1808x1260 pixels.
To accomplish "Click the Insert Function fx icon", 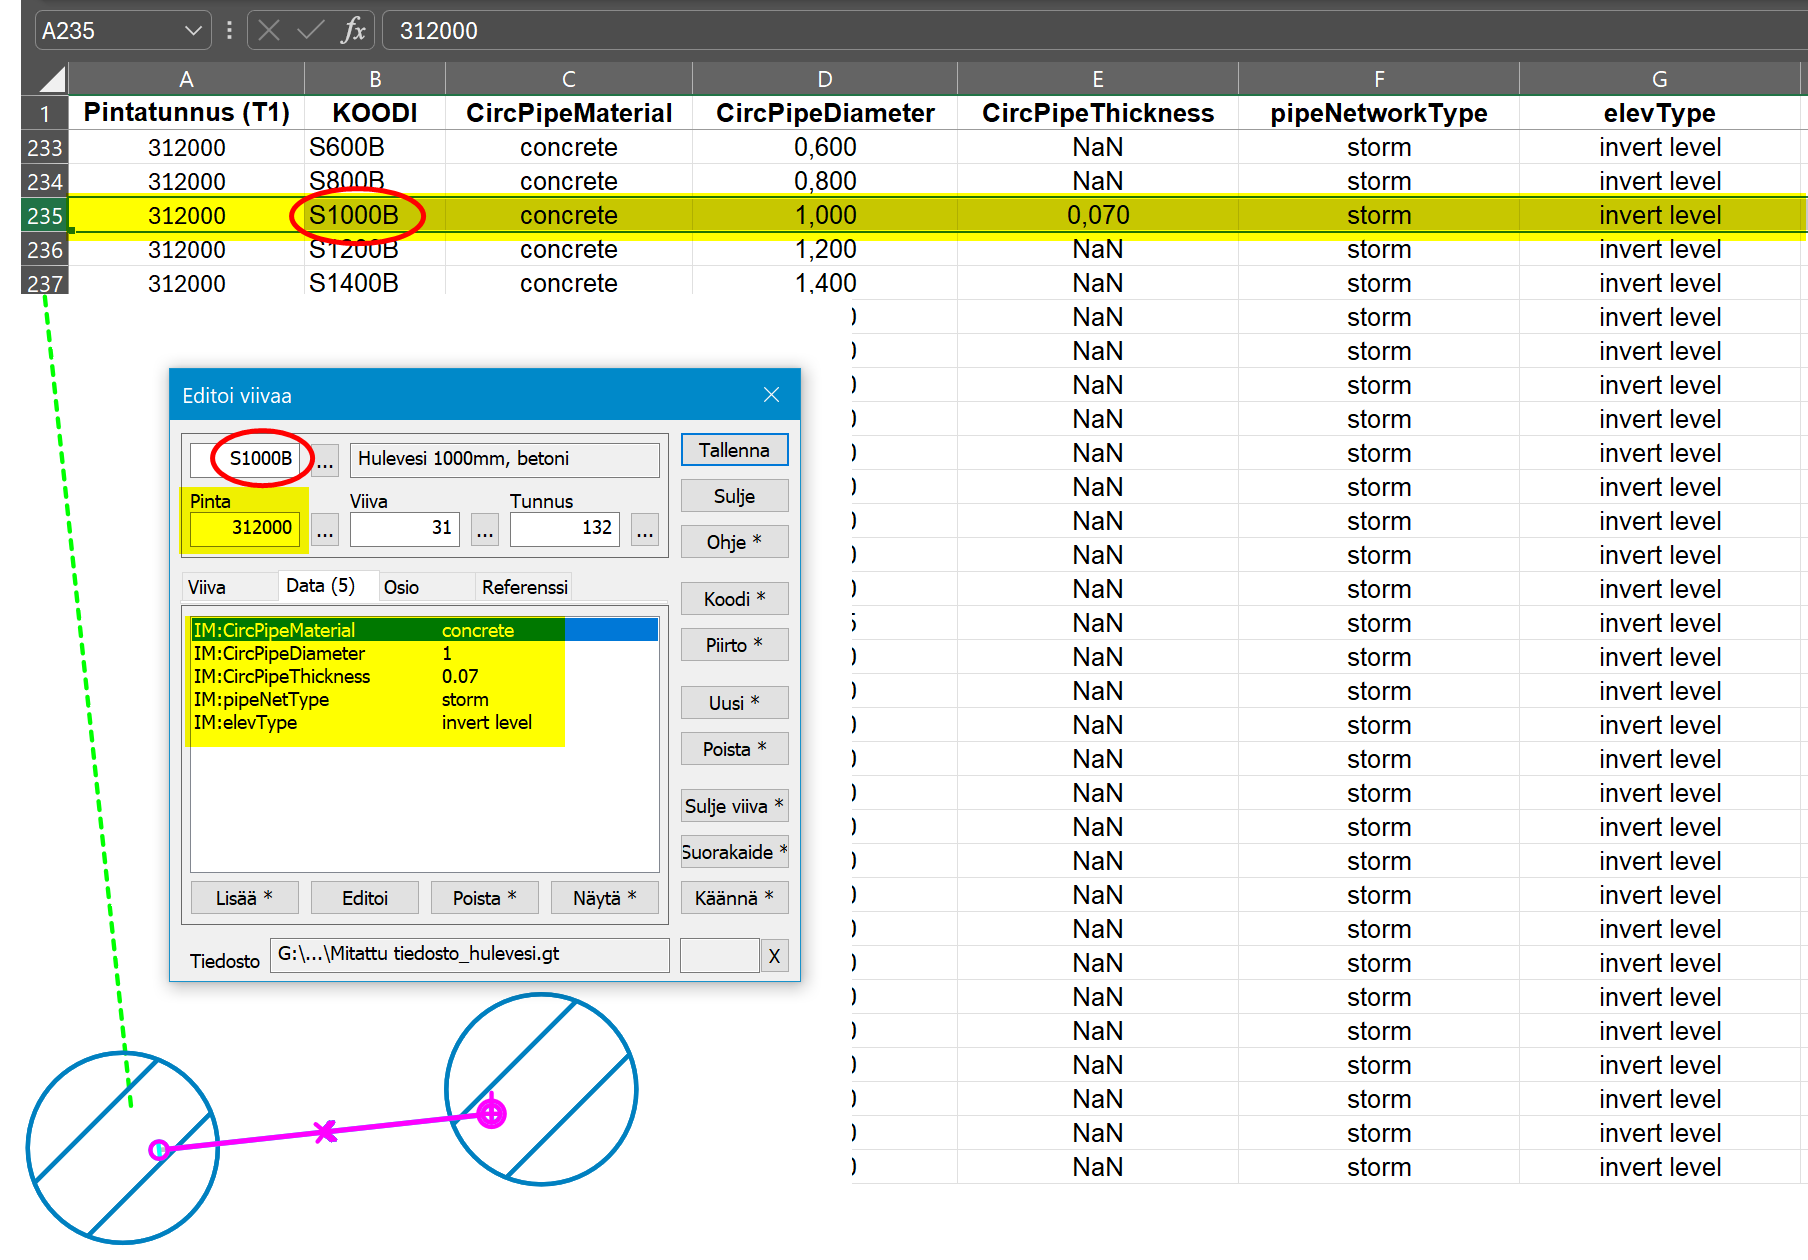I will pos(353,31).
